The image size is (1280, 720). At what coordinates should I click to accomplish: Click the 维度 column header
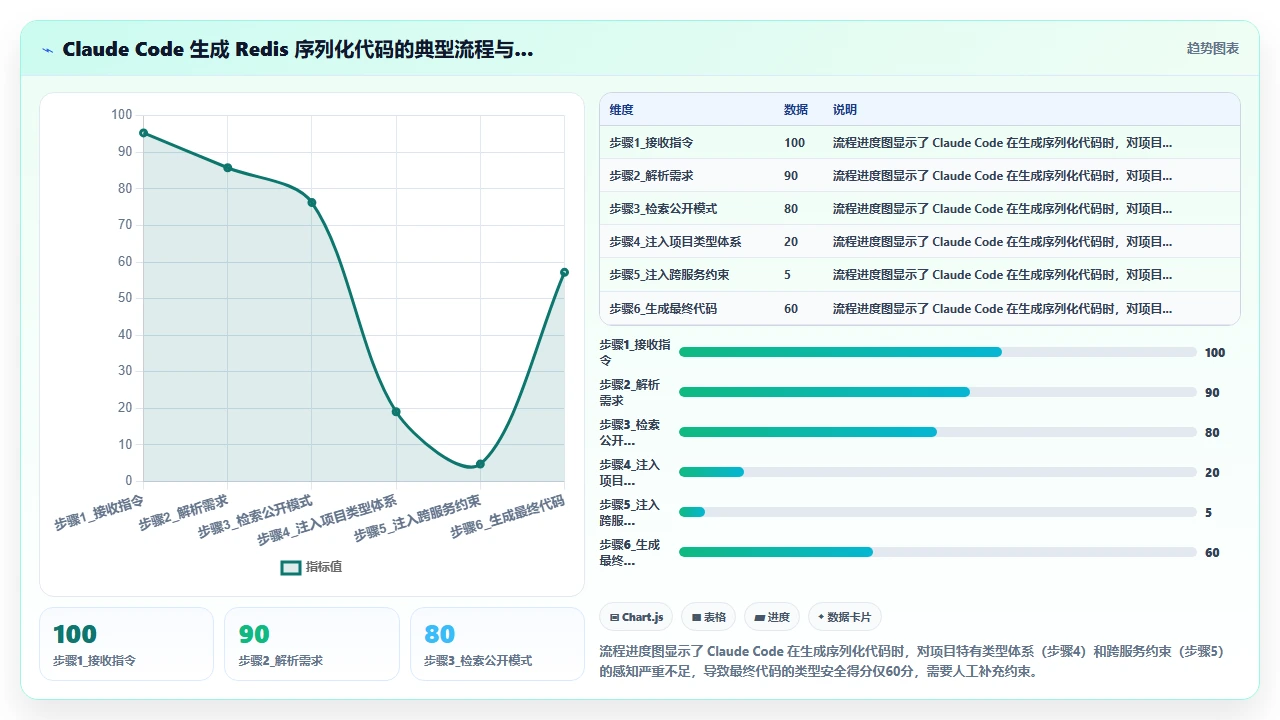click(x=621, y=109)
